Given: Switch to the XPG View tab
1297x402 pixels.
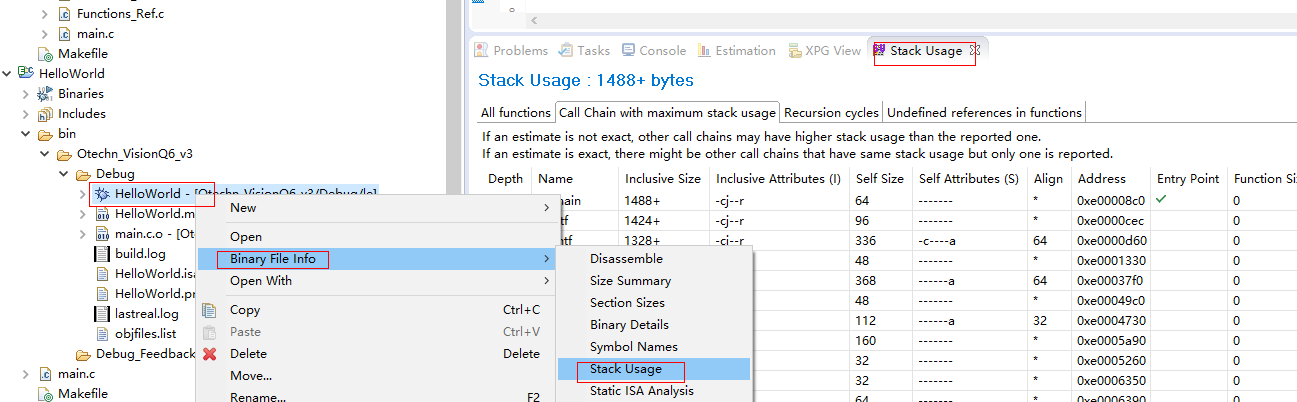Looking at the screenshot, I should tap(825, 50).
